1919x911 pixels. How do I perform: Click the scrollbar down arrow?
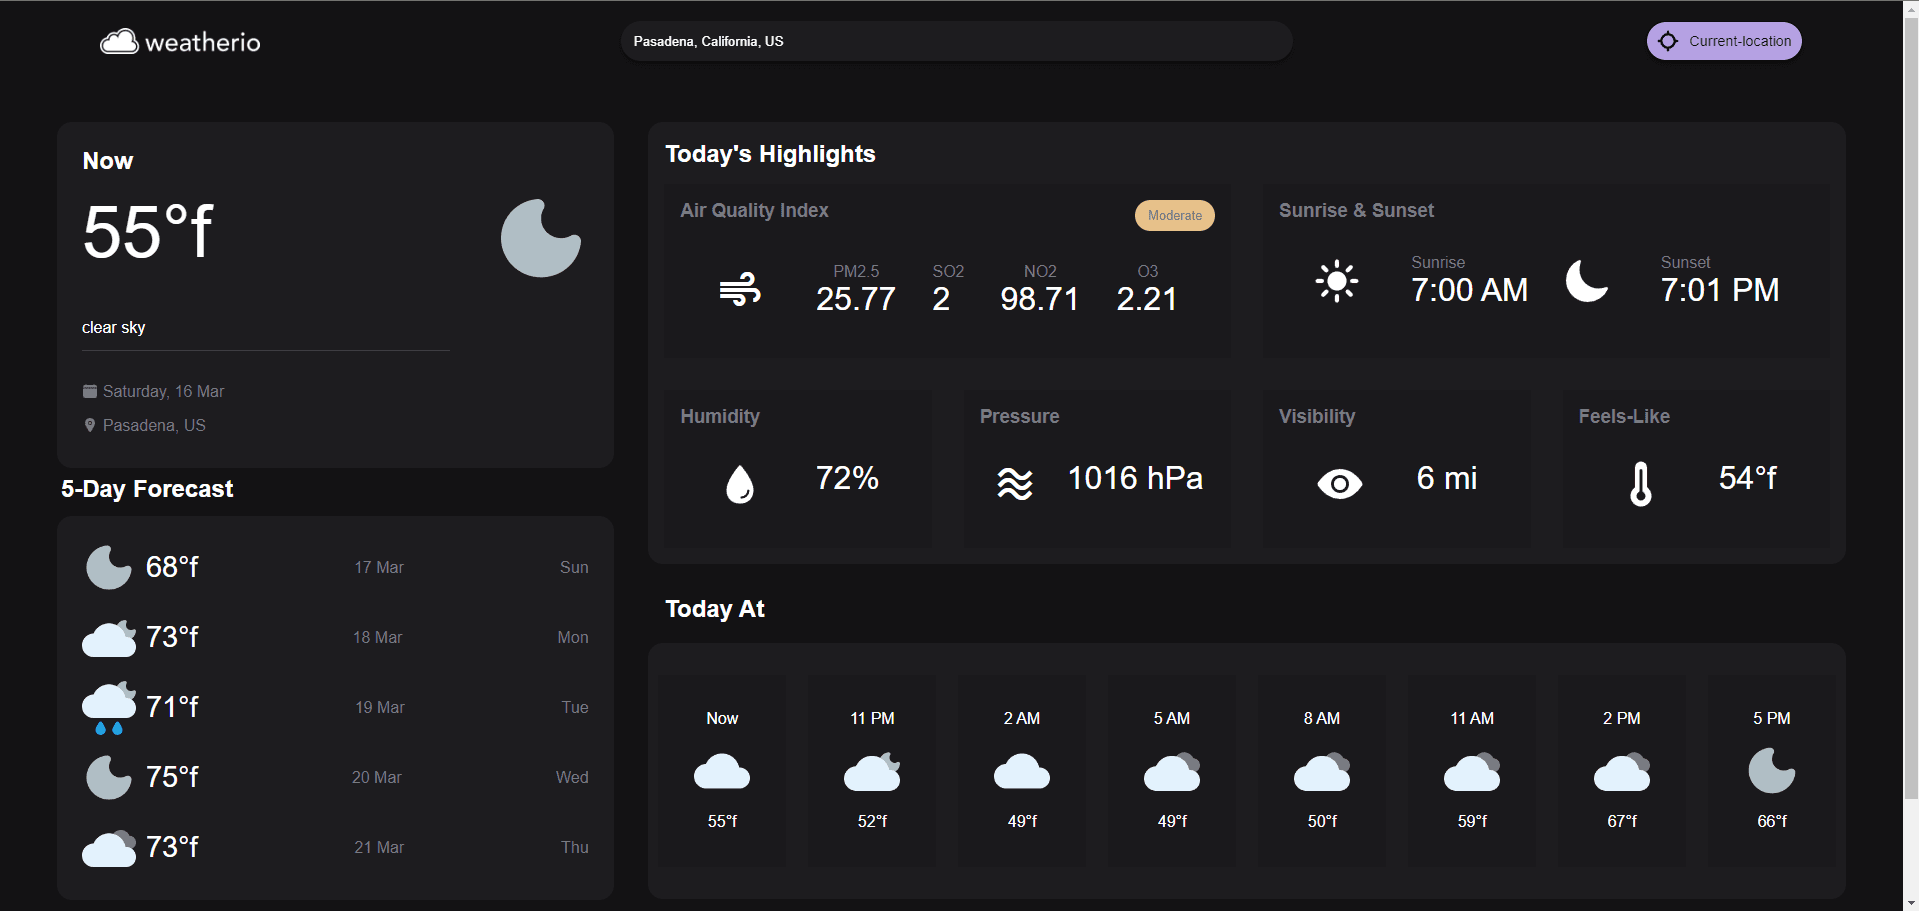point(1911,902)
